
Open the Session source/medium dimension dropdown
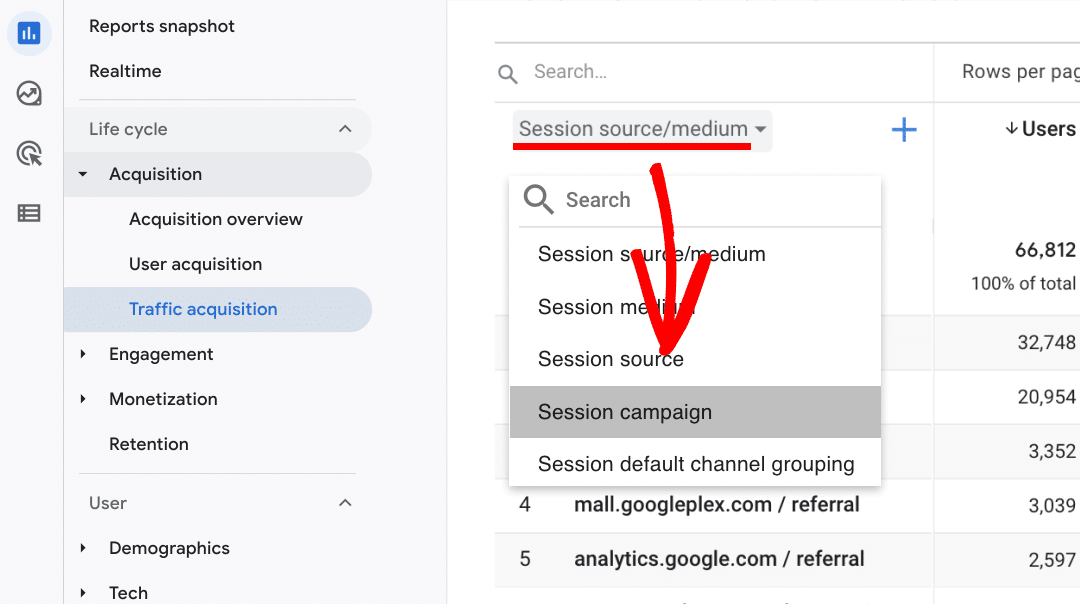pyautogui.click(x=640, y=130)
